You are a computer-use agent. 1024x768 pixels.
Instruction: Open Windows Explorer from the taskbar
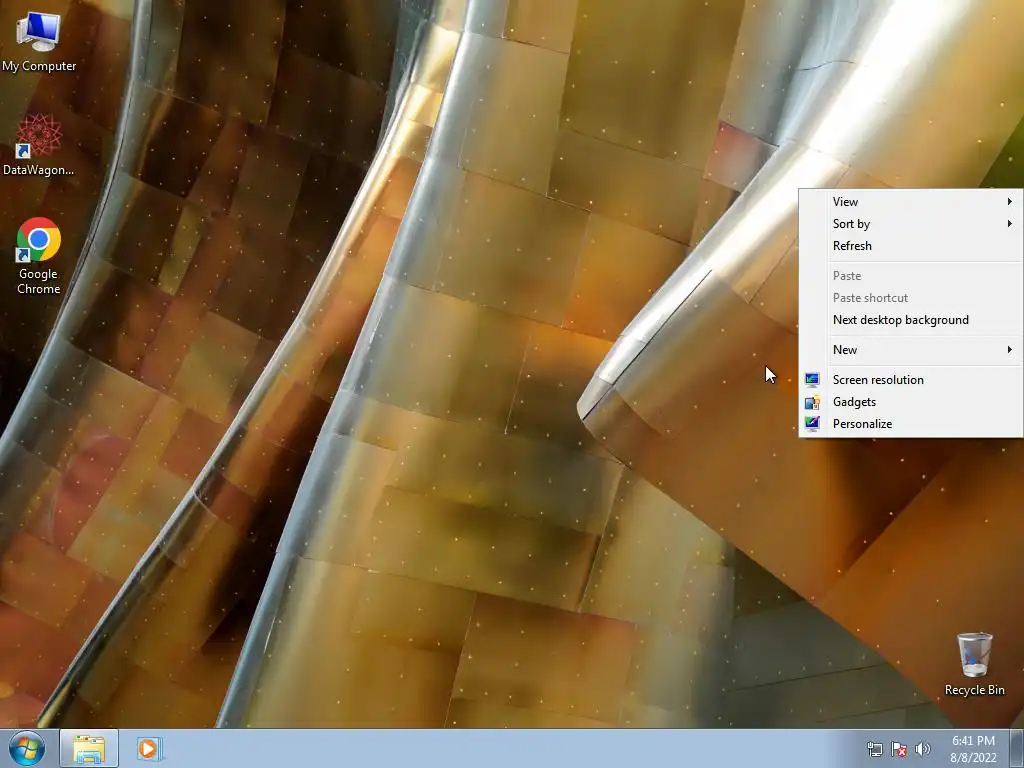pyautogui.click(x=89, y=748)
